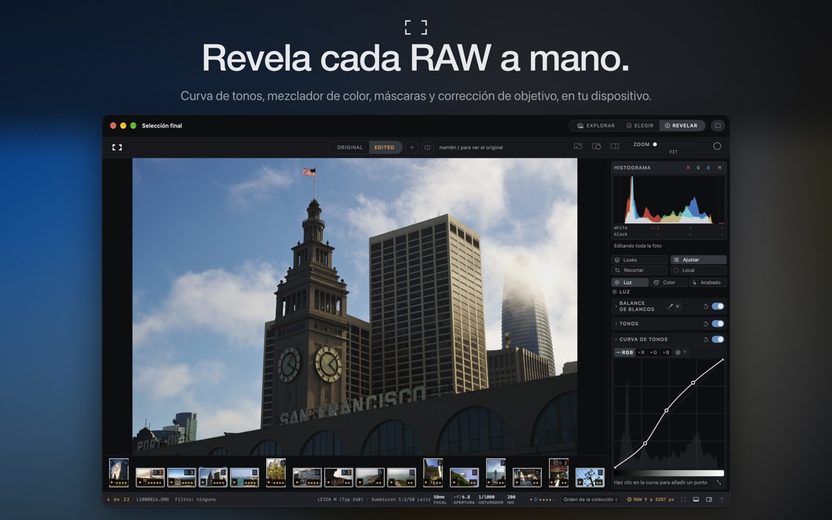
Task: Open the Color adjustments tab
Action: pos(669,282)
